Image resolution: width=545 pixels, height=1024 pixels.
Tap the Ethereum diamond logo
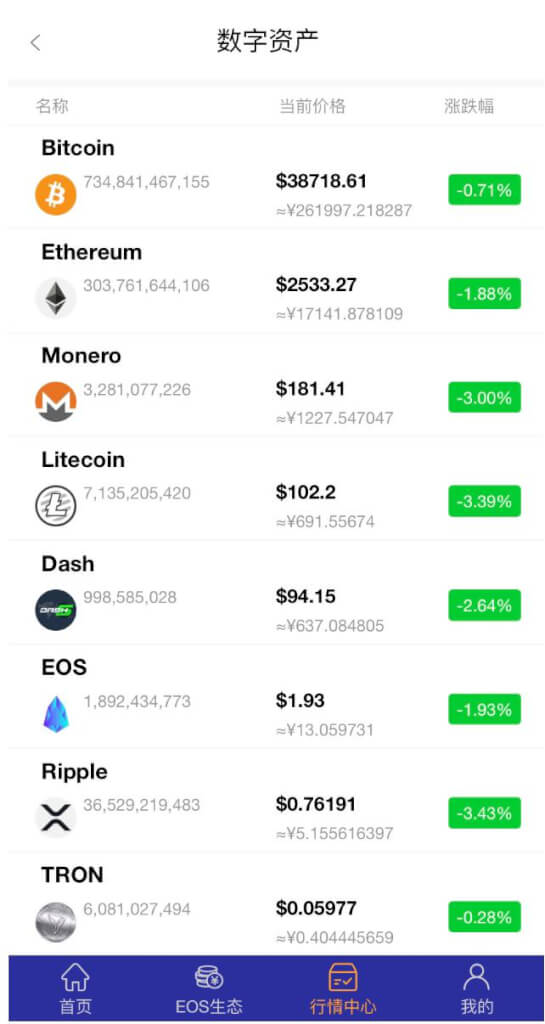pyautogui.click(x=55, y=298)
